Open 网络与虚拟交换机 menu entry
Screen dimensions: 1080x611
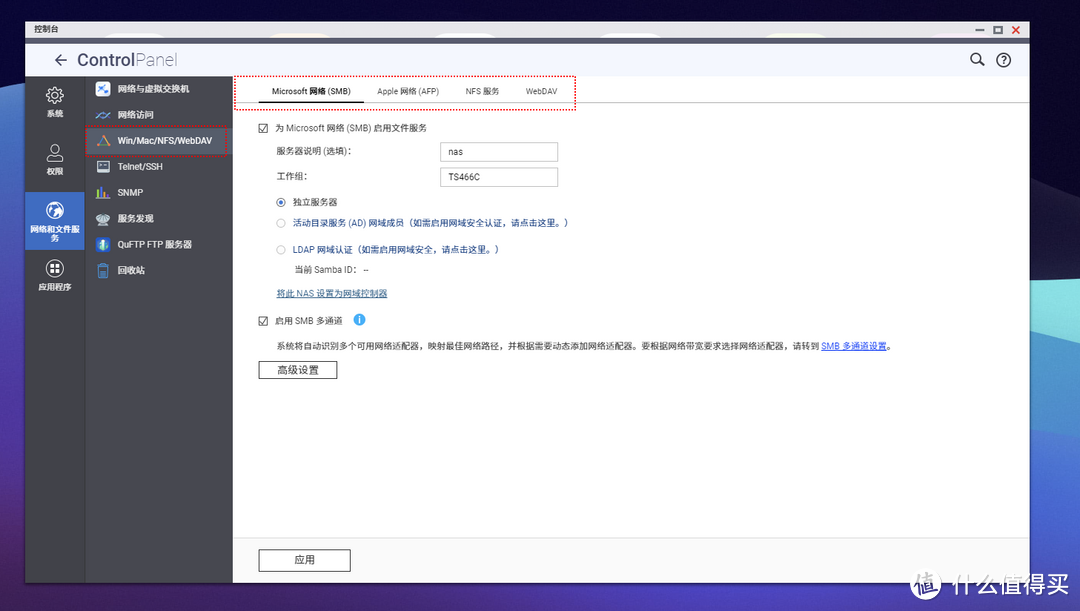[159, 89]
